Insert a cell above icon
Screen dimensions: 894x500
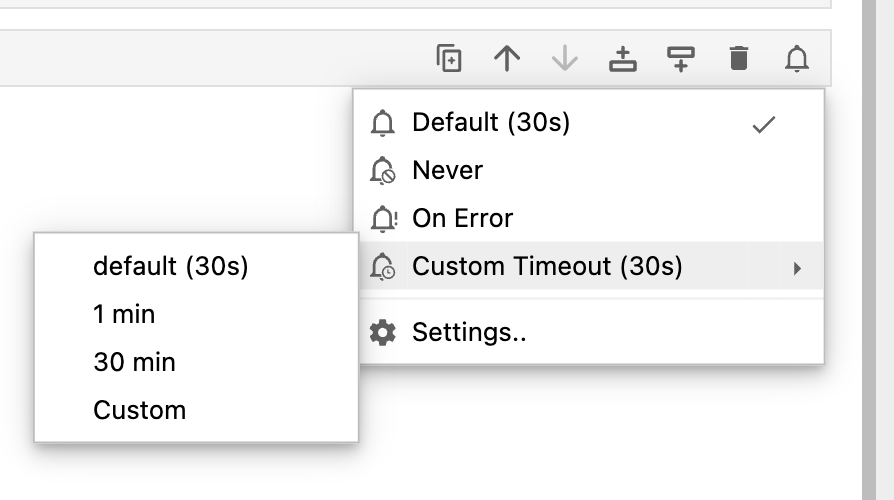(623, 59)
